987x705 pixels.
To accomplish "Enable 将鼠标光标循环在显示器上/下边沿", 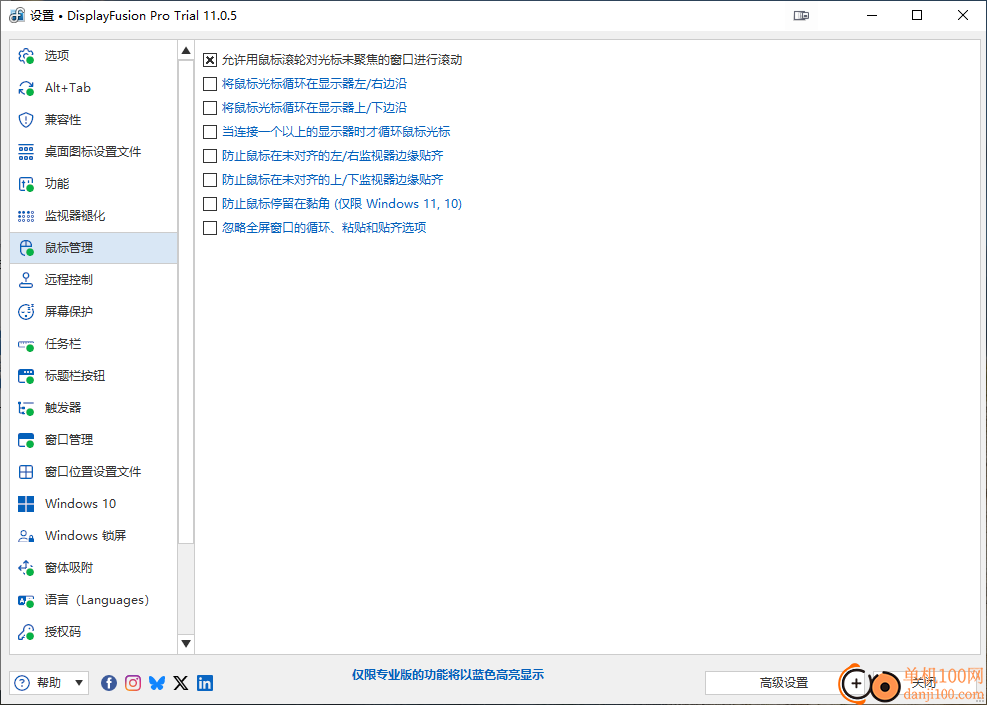I will [210, 108].
